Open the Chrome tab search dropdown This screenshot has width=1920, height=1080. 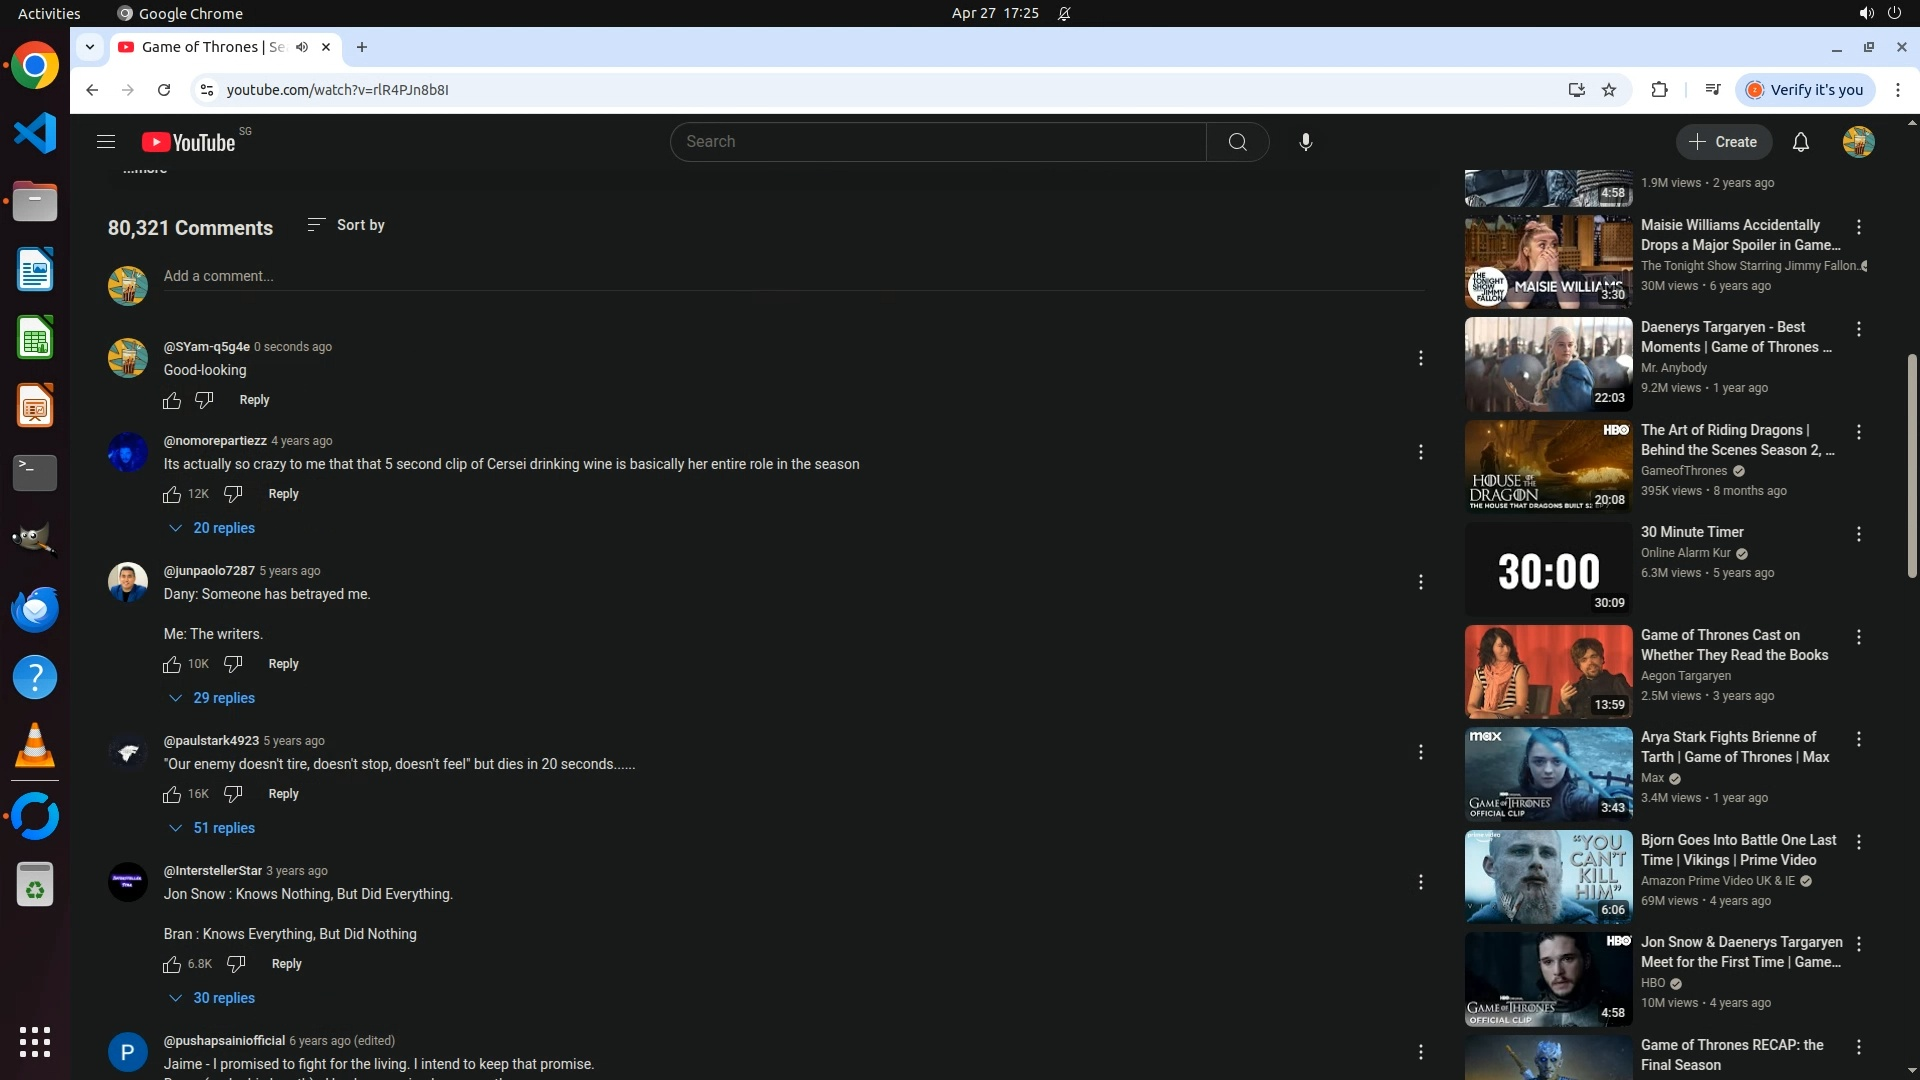[x=89, y=47]
